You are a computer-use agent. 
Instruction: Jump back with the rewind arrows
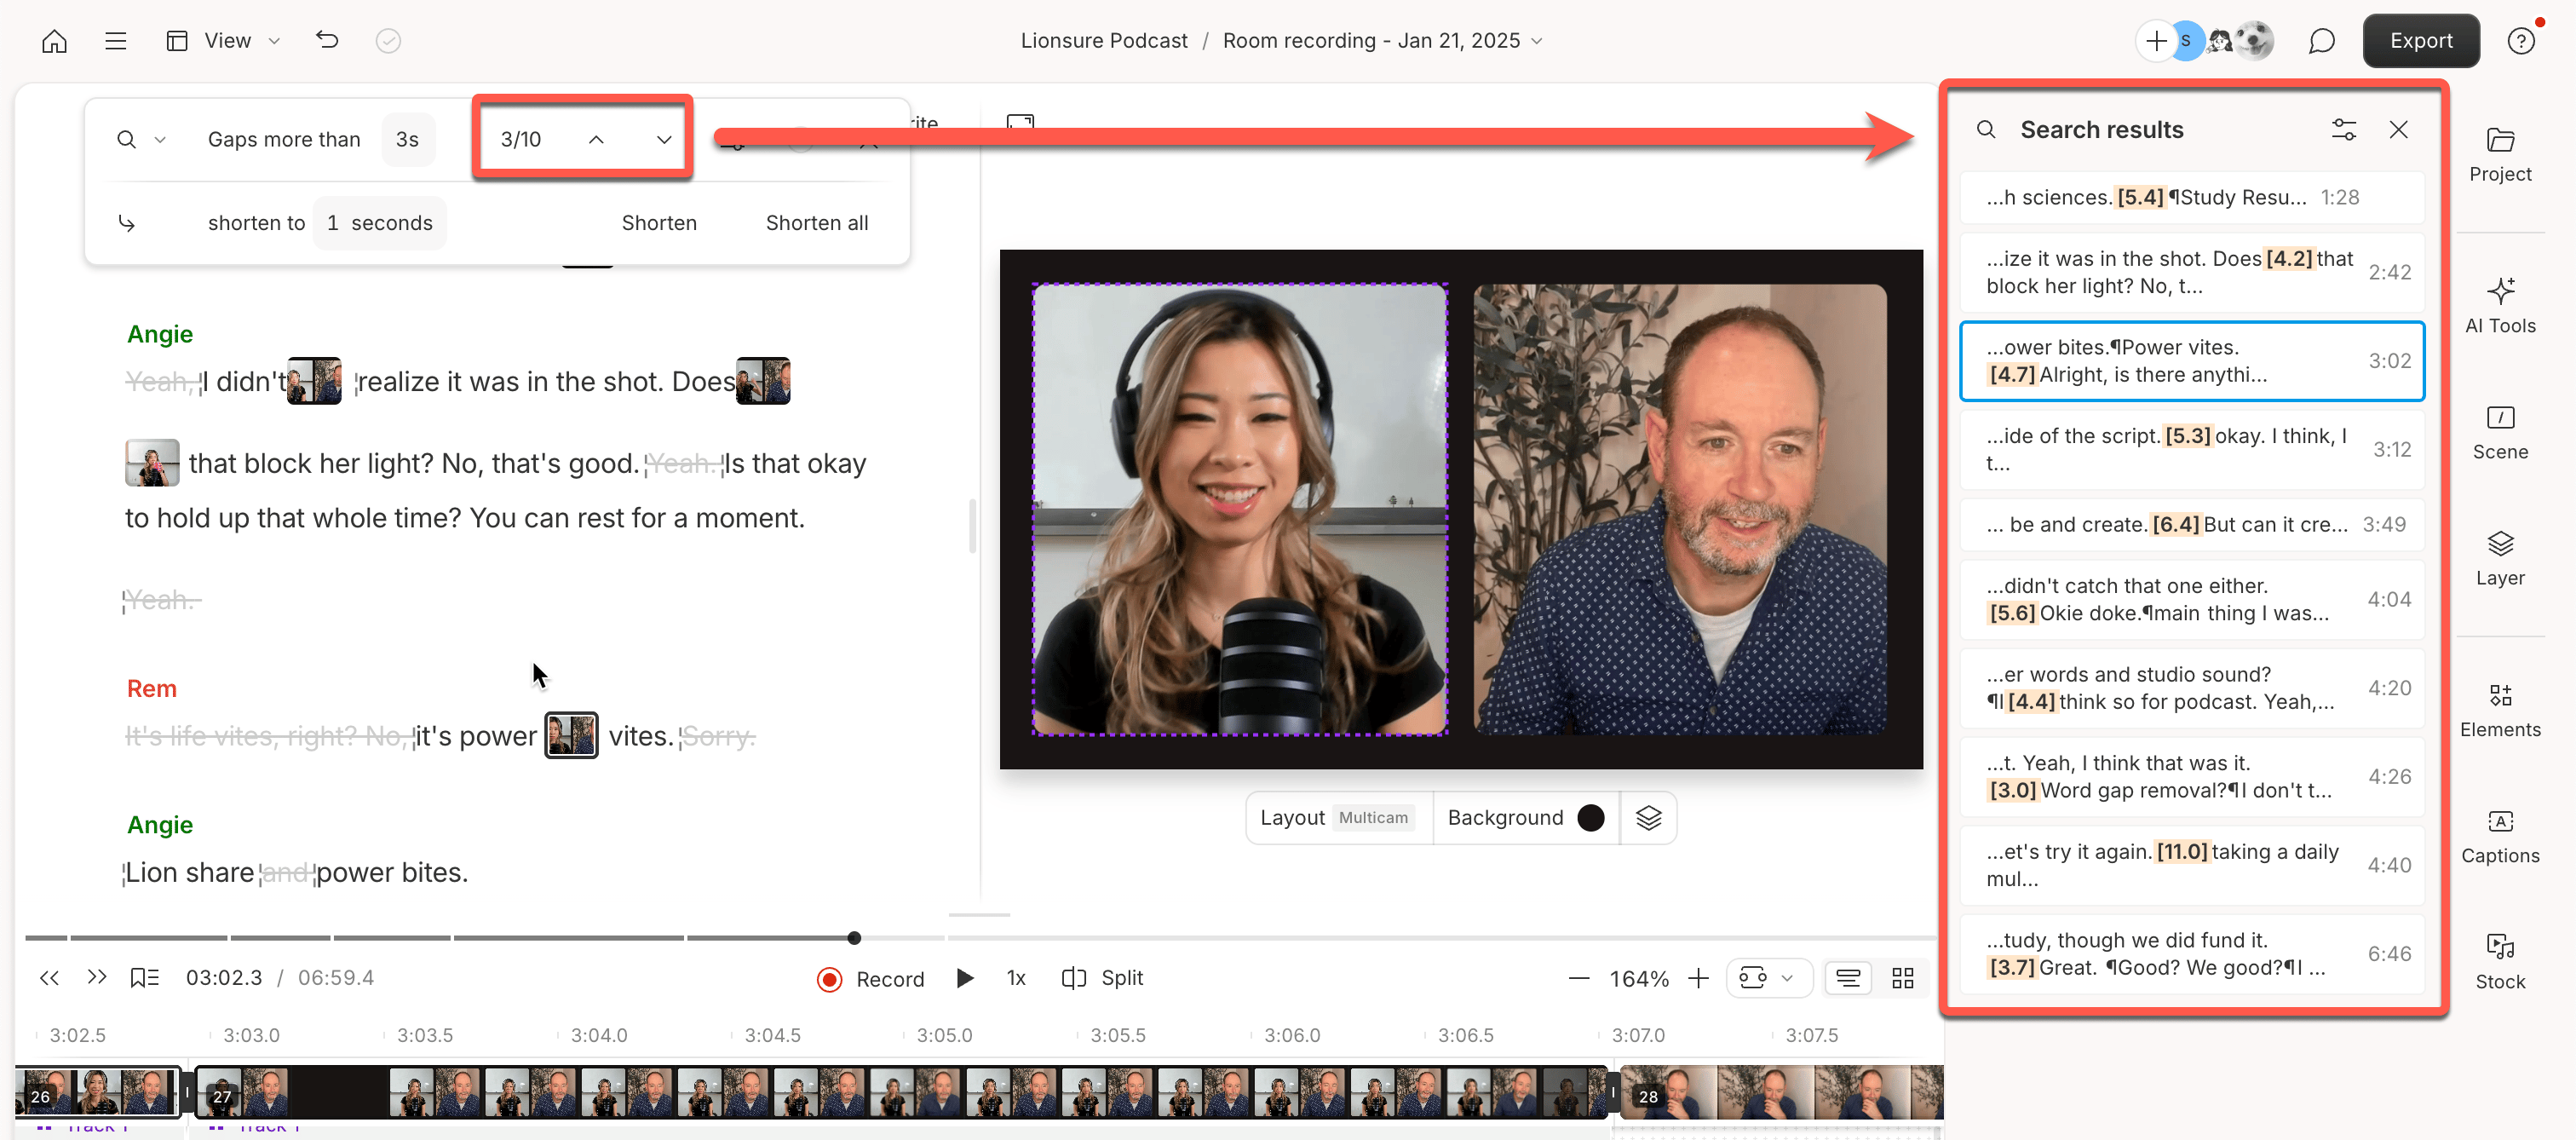[49, 978]
